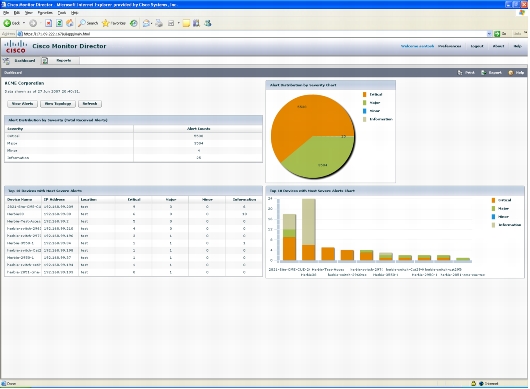This screenshot has width=530, height=389.
Task: Click the Mail envelope icon
Action: click(x=146, y=23)
